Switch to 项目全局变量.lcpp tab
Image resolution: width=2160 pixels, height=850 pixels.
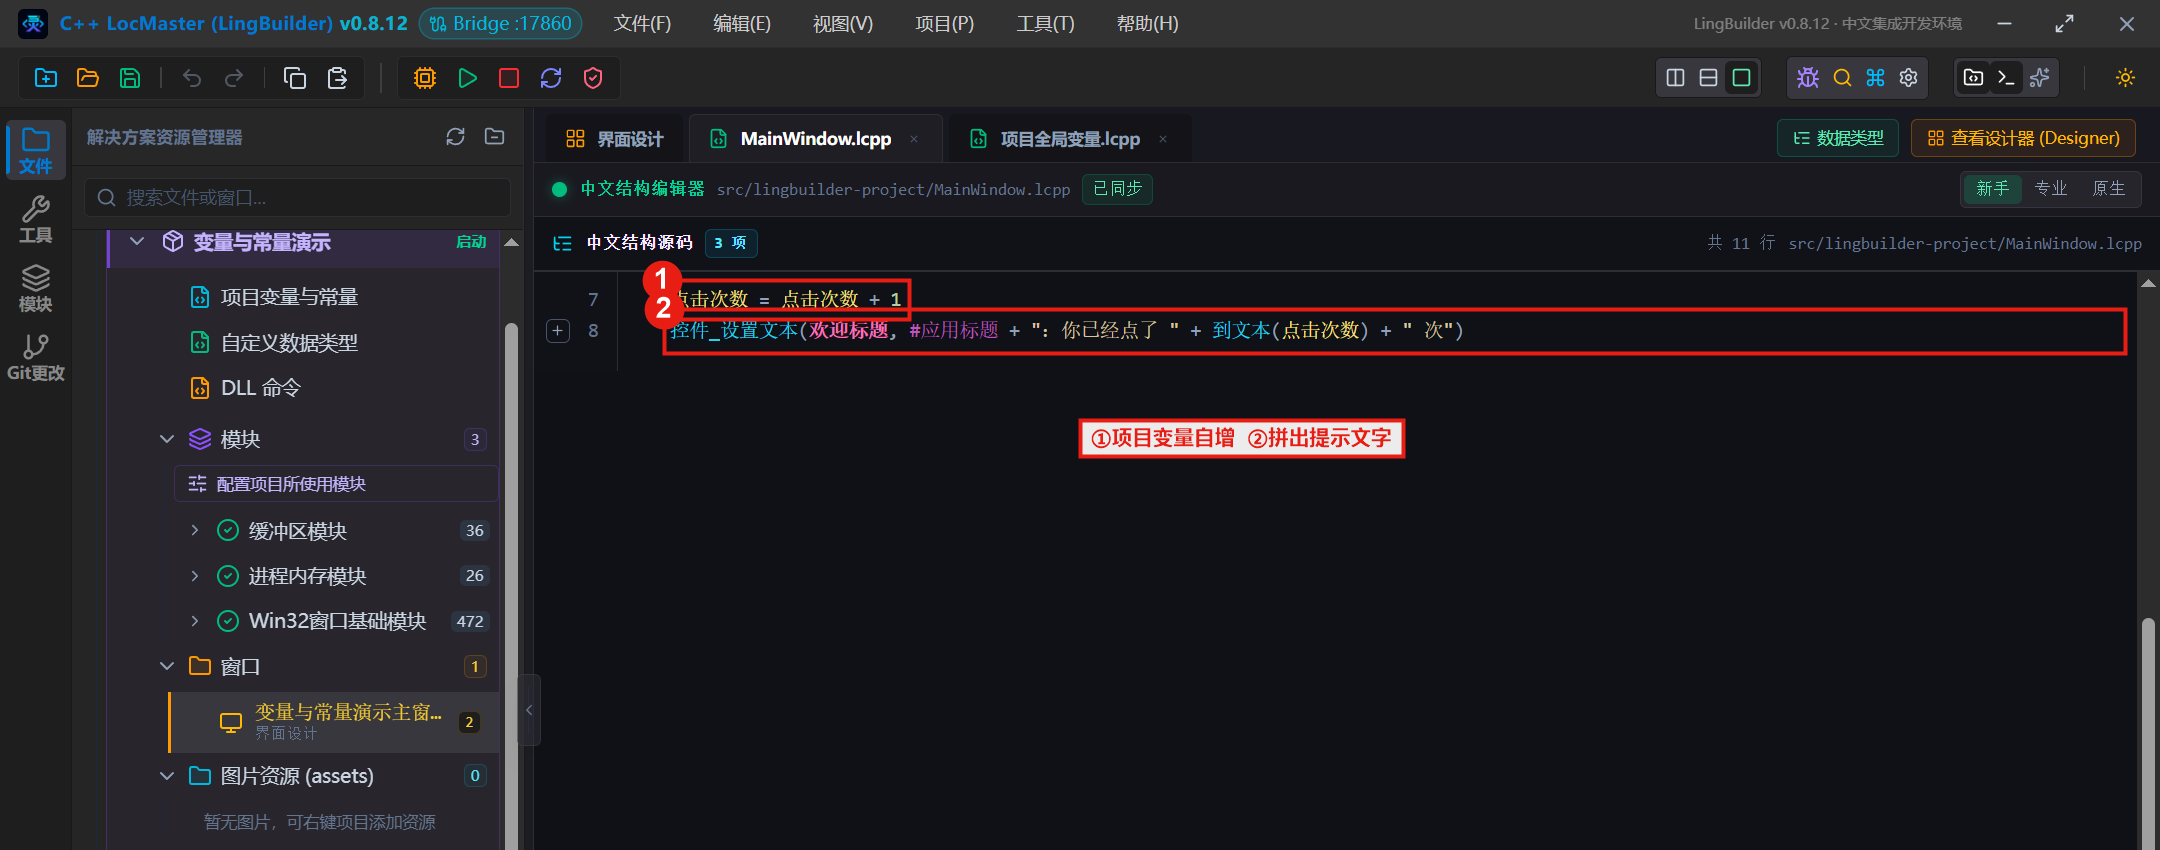click(1070, 139)
